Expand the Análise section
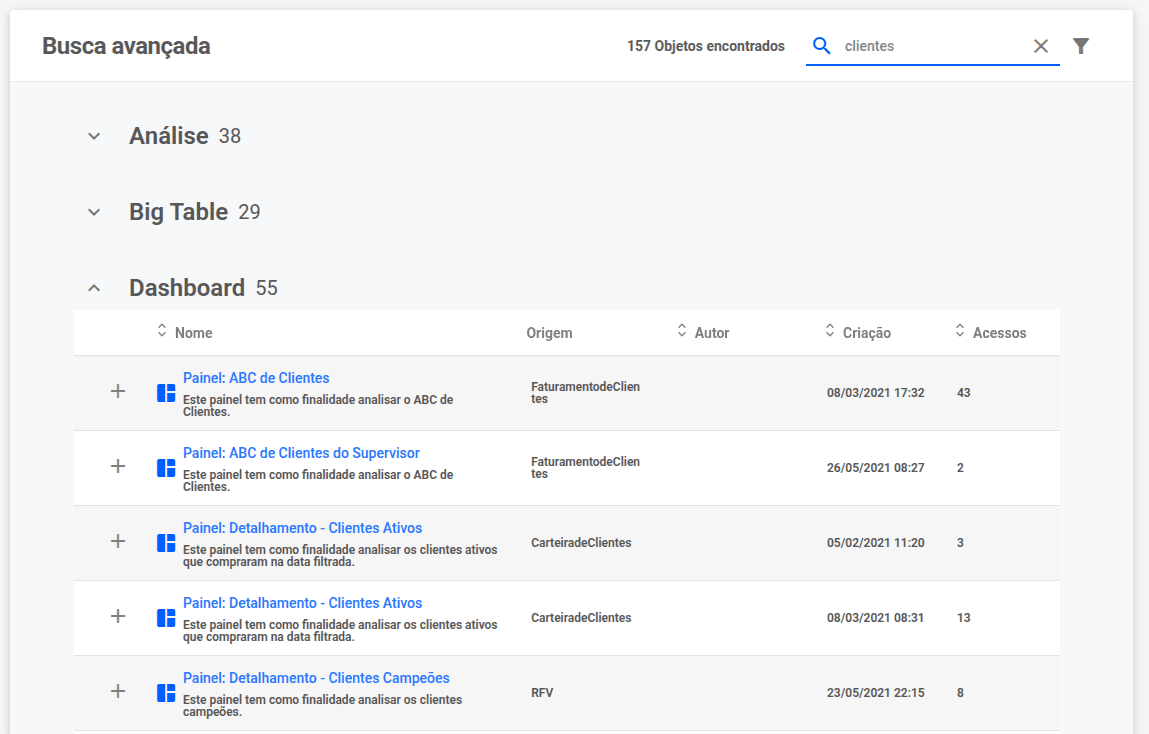Screen dimensions: 1149x734 [94, 136]
